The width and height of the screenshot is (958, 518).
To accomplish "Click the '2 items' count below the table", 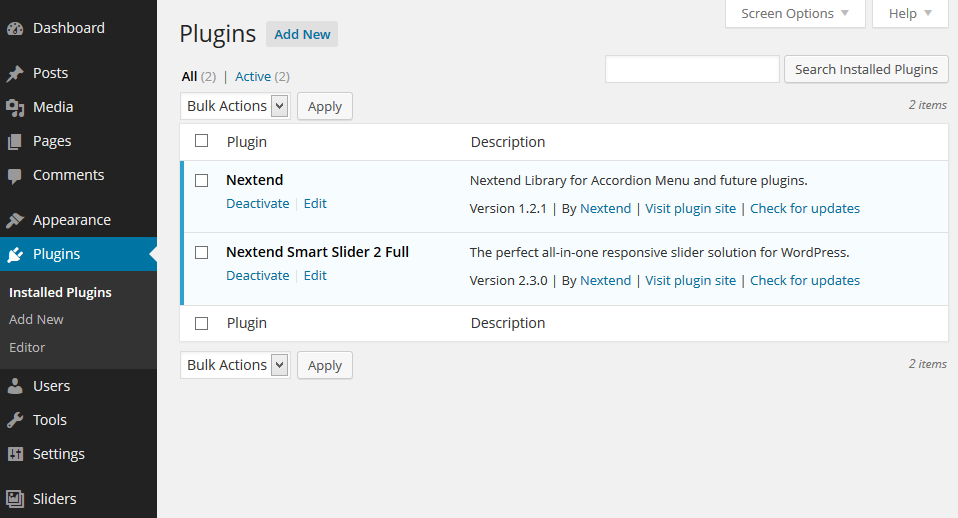I will pos(927,364).
